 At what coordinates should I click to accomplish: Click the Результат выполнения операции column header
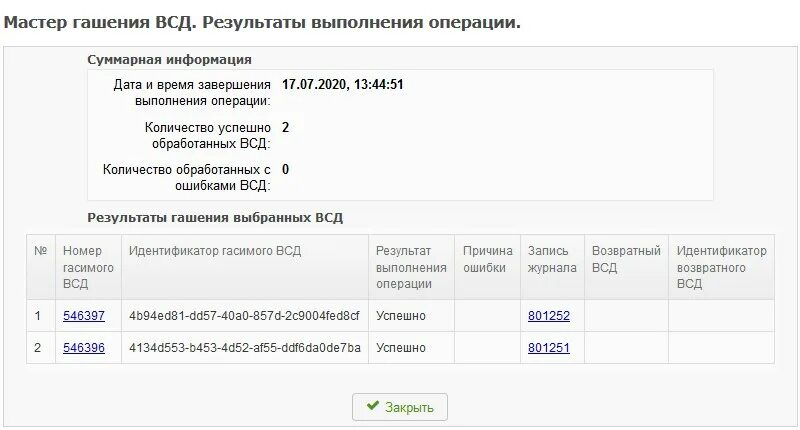411,267
